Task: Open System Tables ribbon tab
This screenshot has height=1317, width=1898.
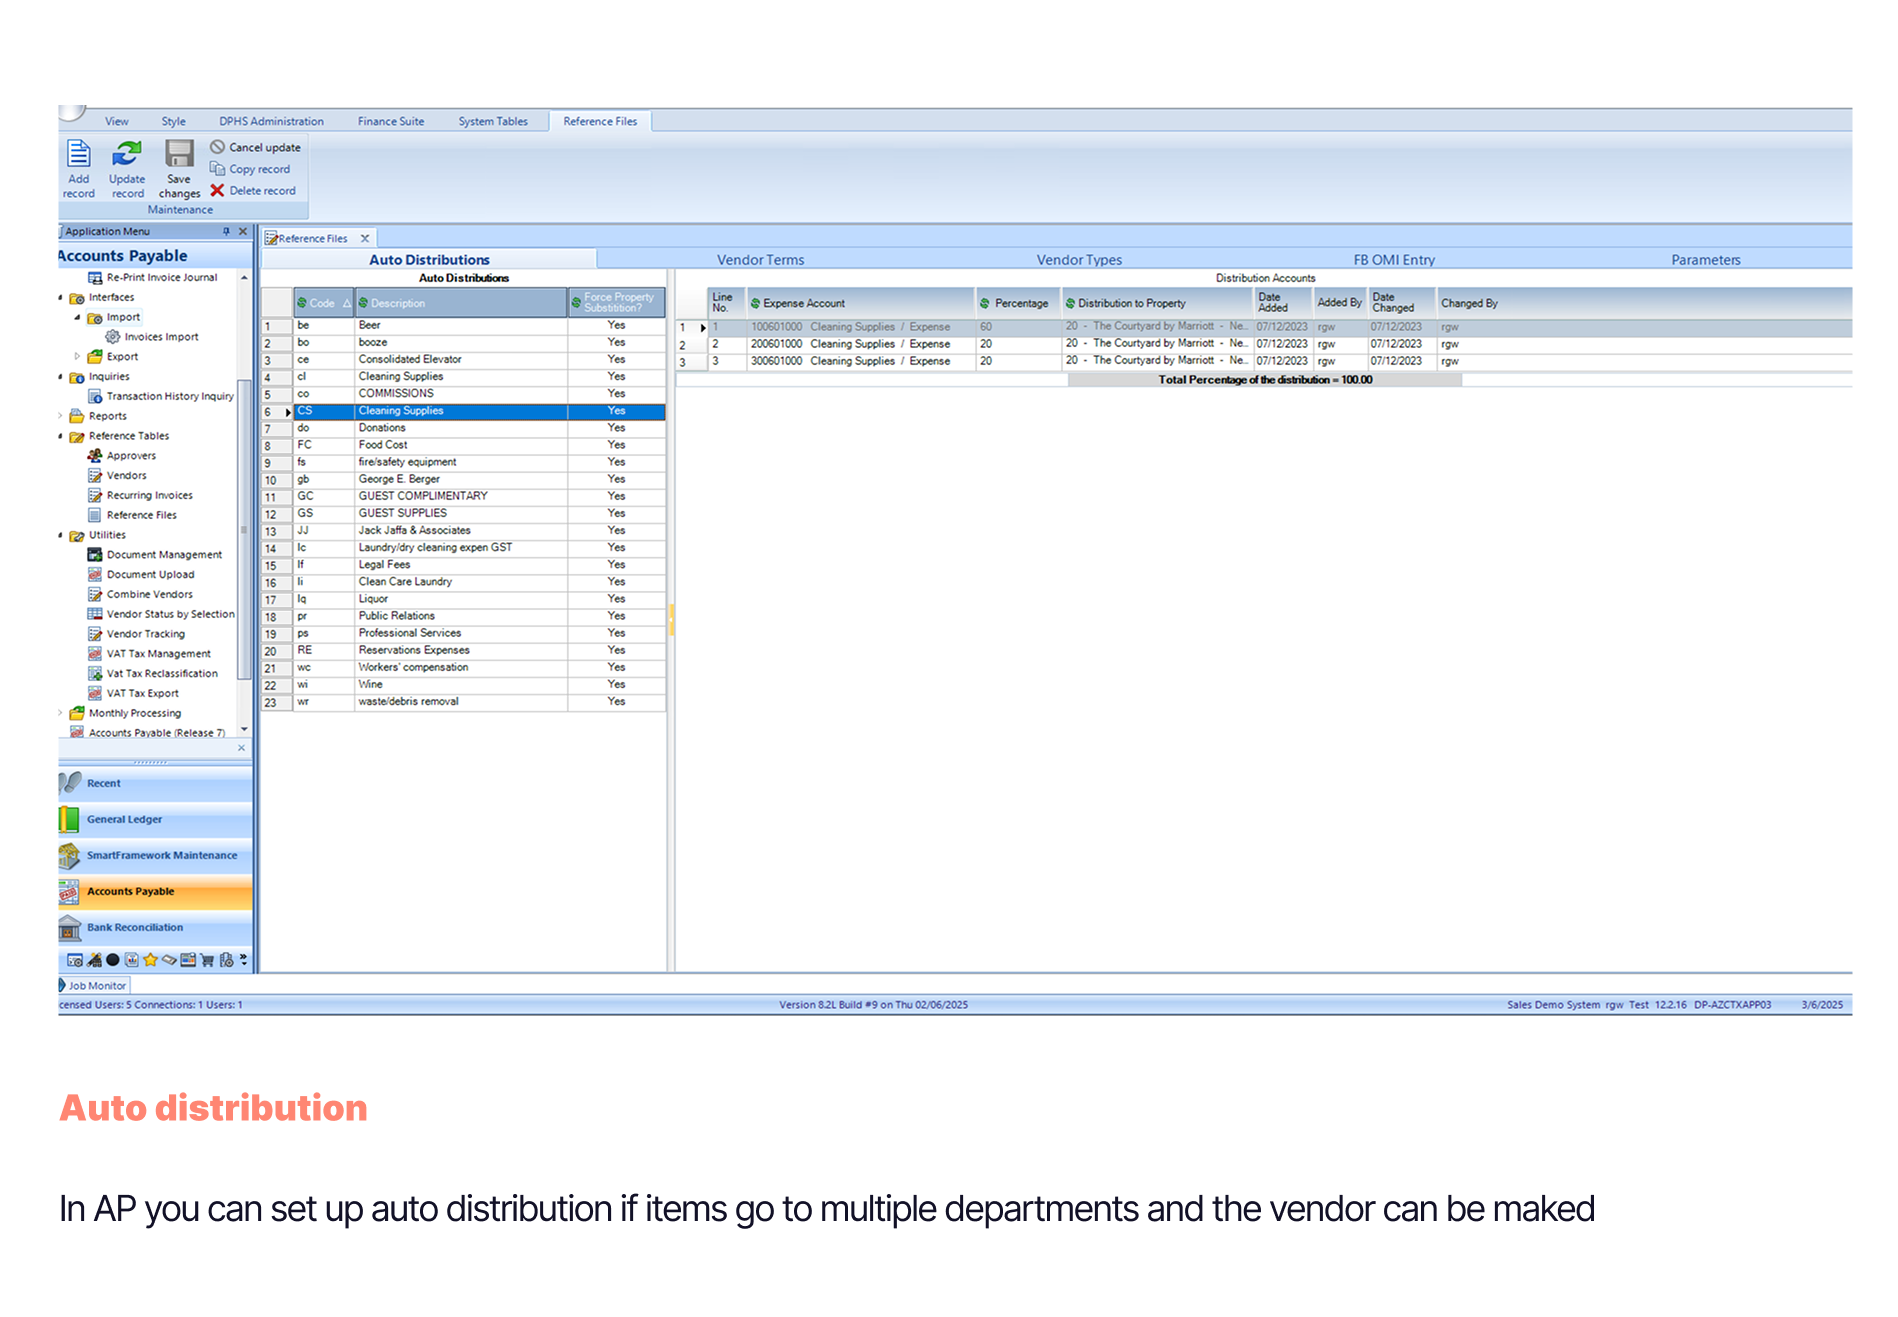Action: pyautogui.click(x=493, y=121)
